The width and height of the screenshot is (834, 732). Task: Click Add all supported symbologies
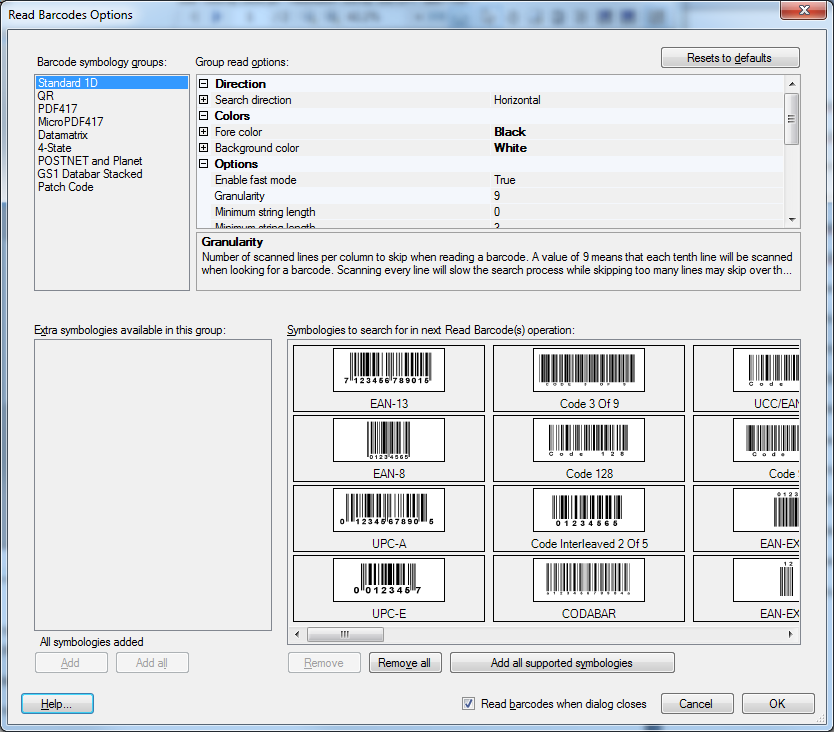coord(562,663)
